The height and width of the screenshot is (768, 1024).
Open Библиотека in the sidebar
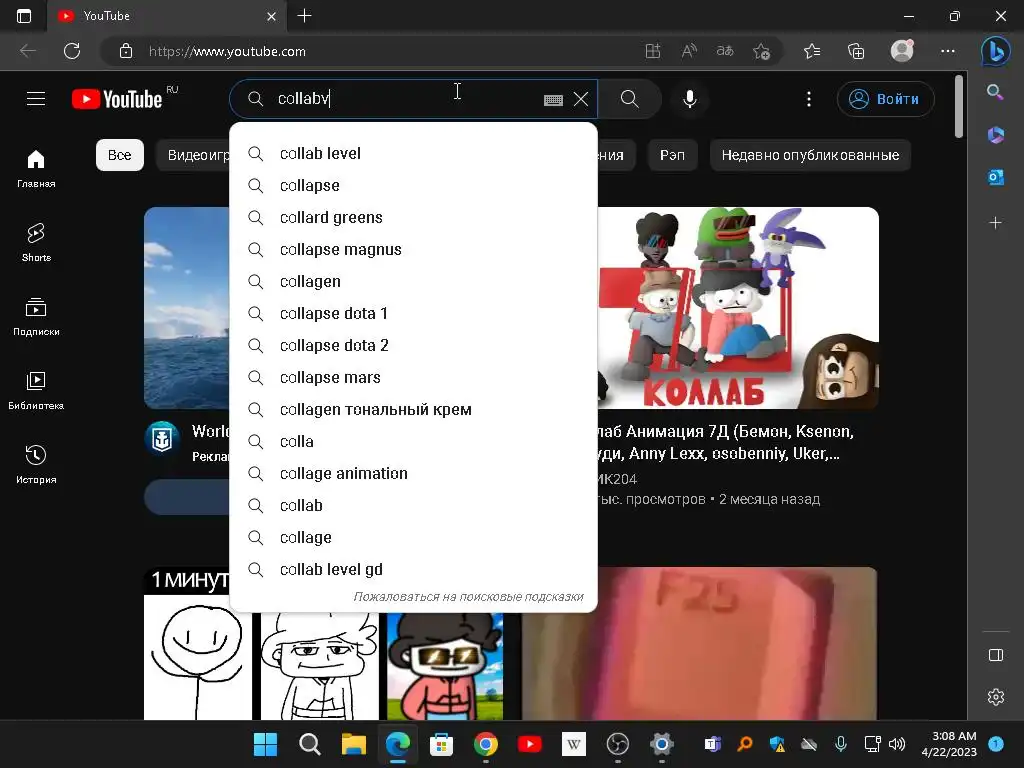click(36, 391)
